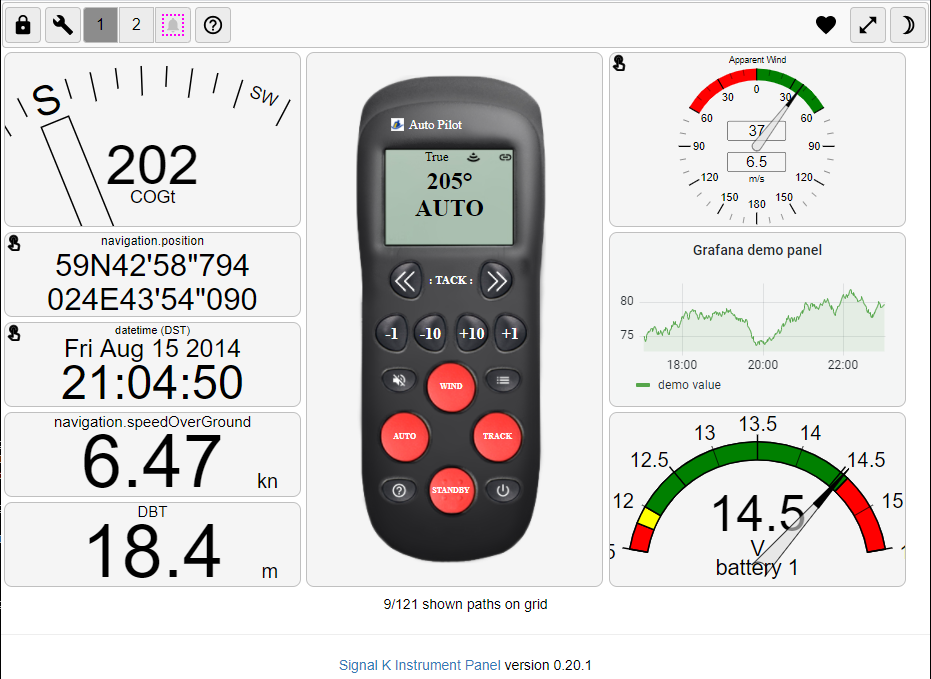This screenshot has height=679, width=931.
Task: Open the Signal K Instrument Panel link
Action: pyautogui.click(x=419, y=665)
